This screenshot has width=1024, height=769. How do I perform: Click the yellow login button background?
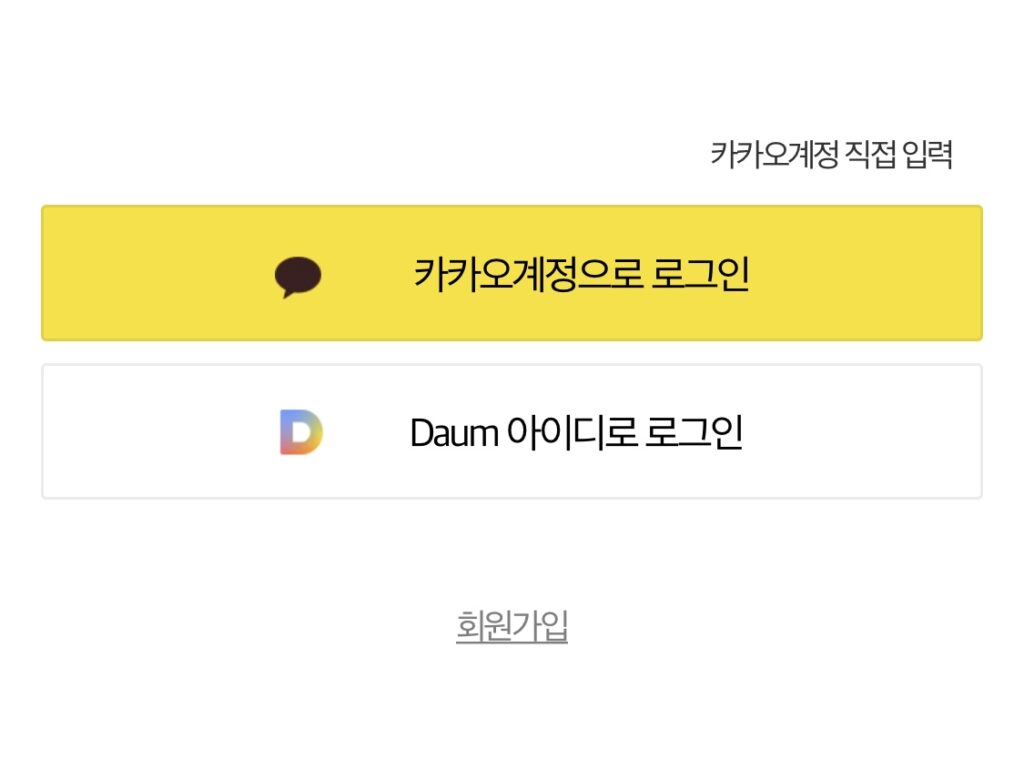[x=512, y=273]
